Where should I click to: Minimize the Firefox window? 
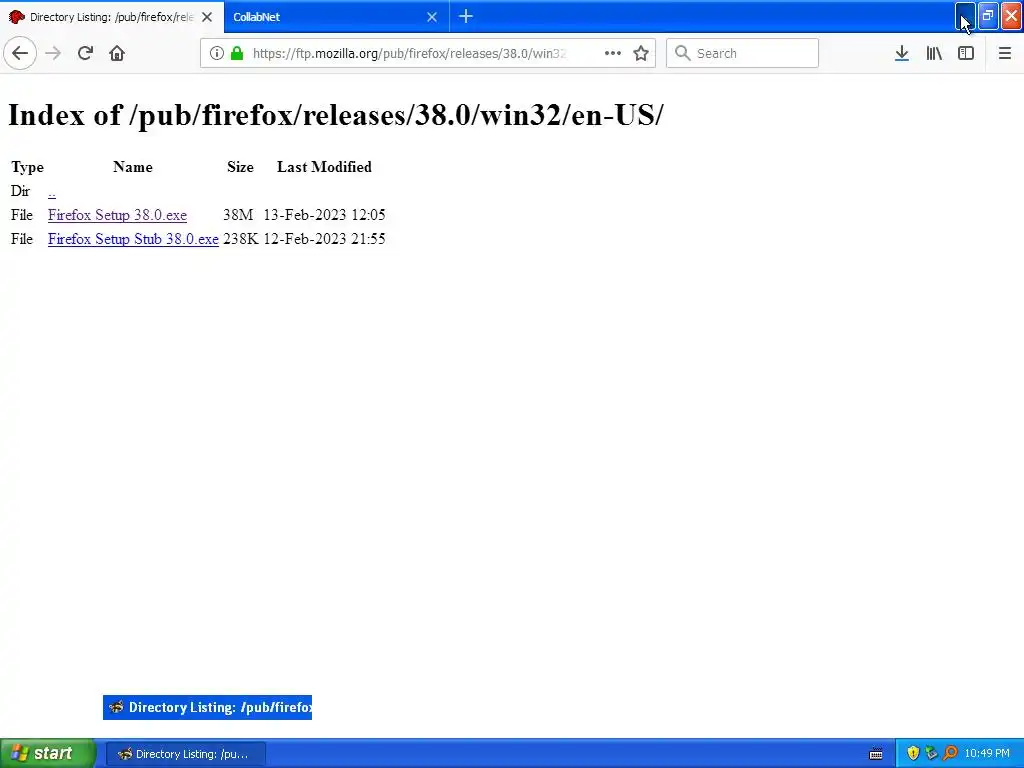click(x=965, y=16)
